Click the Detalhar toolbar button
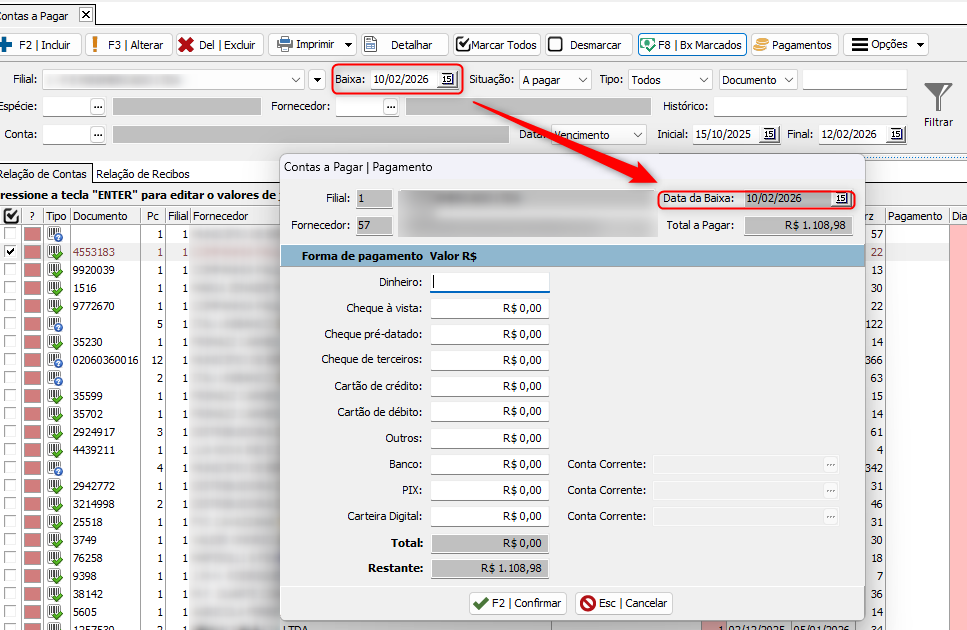 (399, 45)
